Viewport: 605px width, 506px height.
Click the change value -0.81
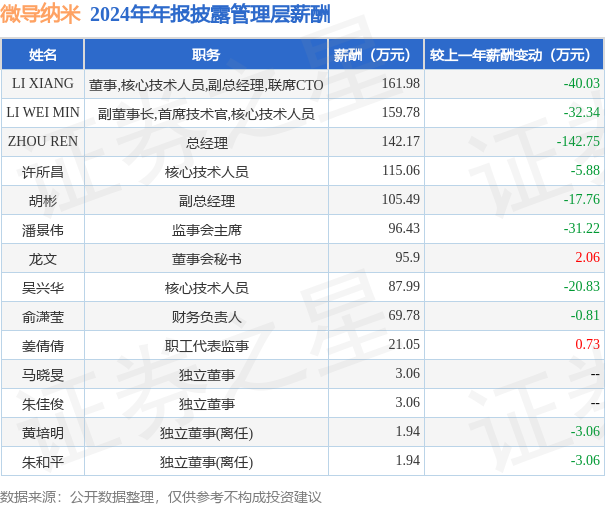click(x=585, y=315)
